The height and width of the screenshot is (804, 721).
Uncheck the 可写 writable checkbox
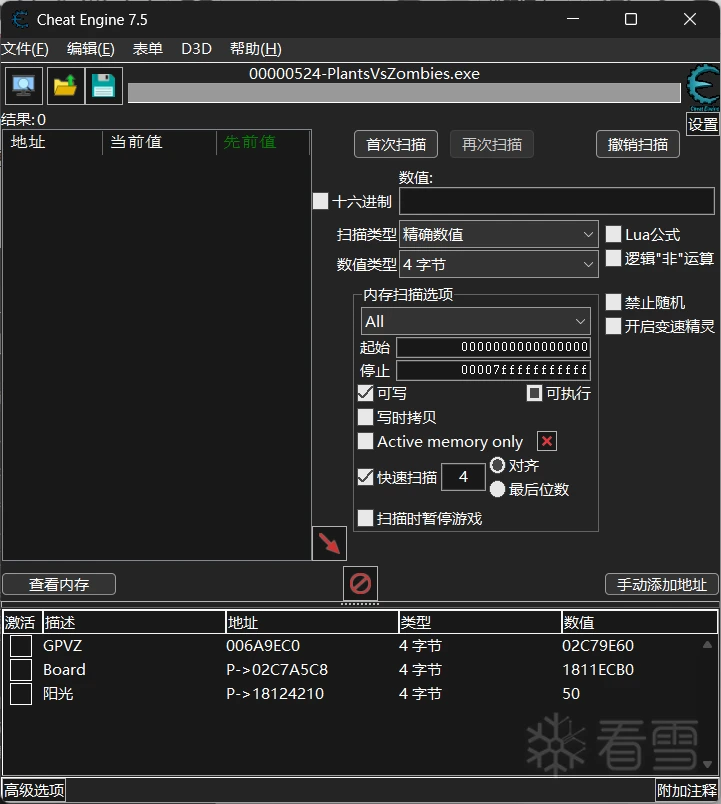(x=365, y=393)
